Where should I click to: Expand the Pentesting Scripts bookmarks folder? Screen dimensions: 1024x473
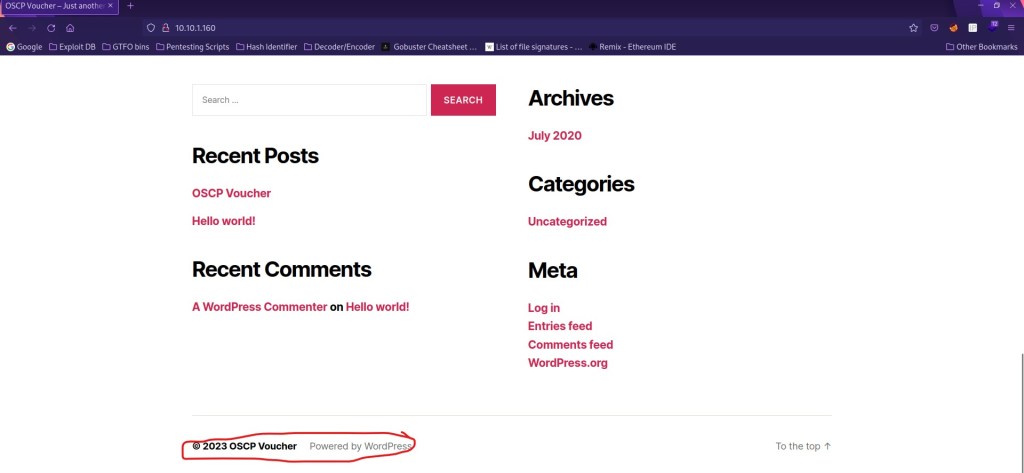click(192, 47)
